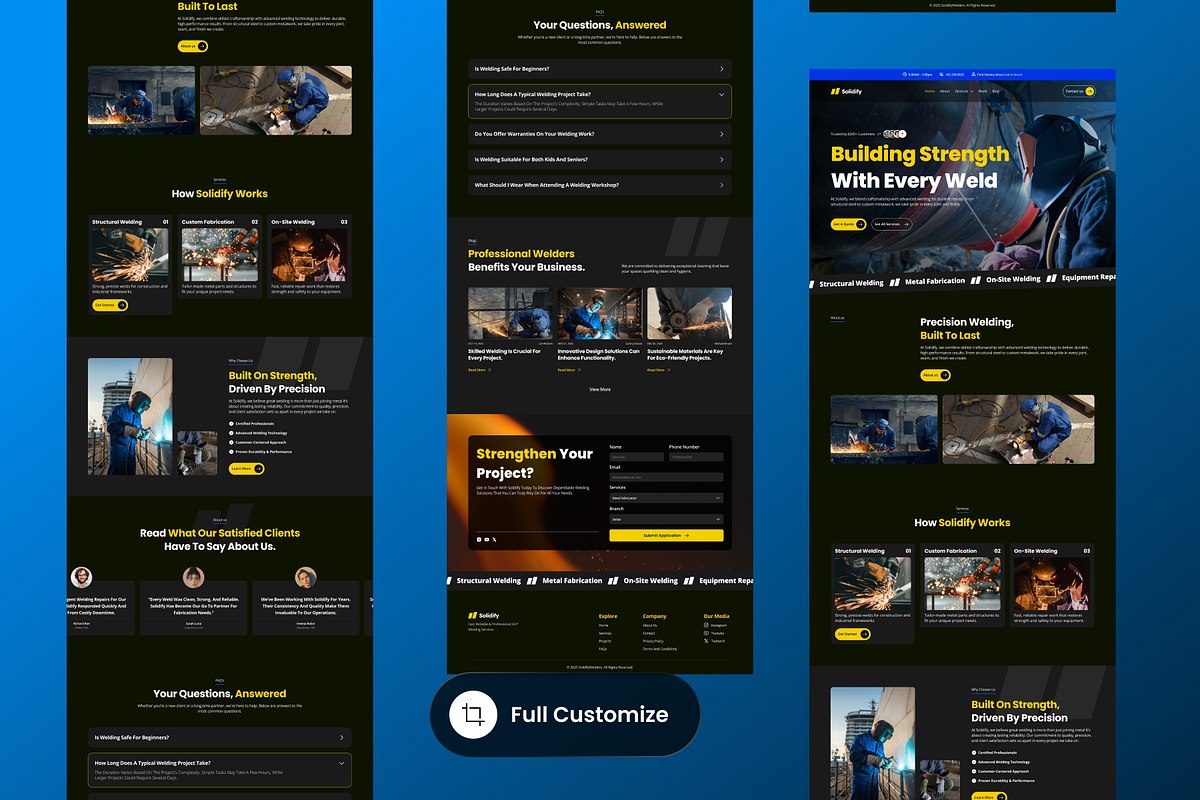Viewport: 1200px width, 800px height.
Task: Click the Phone Number input field
Action: 696,457
